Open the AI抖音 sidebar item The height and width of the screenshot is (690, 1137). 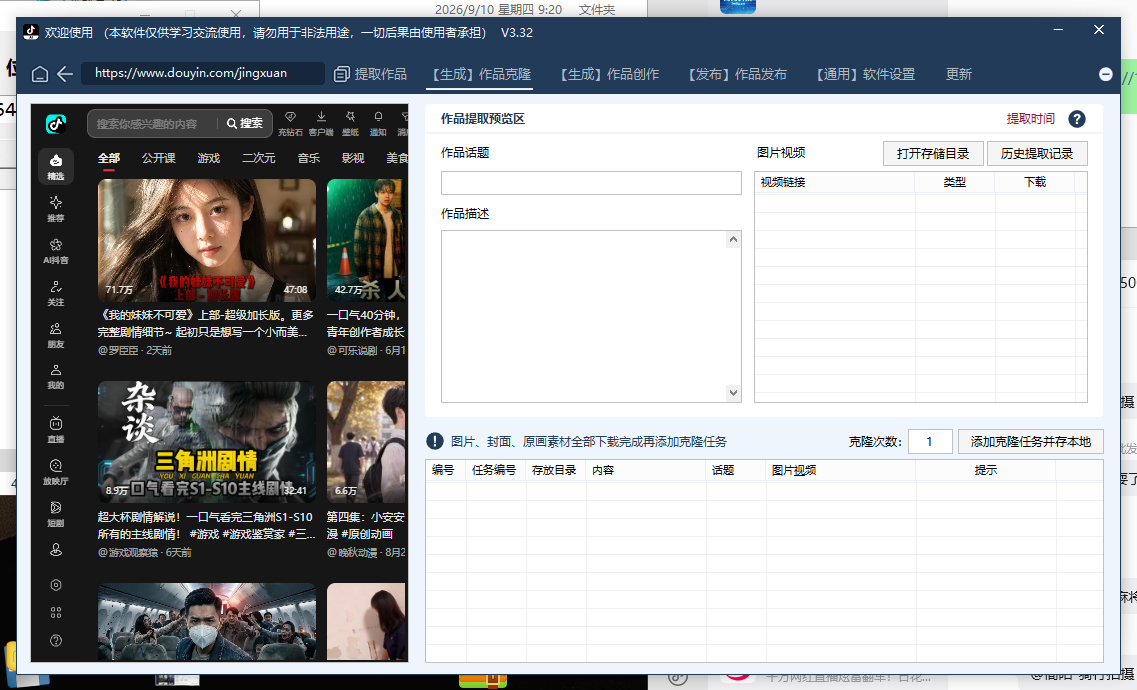pyautogui.click(x=56, y=251)
